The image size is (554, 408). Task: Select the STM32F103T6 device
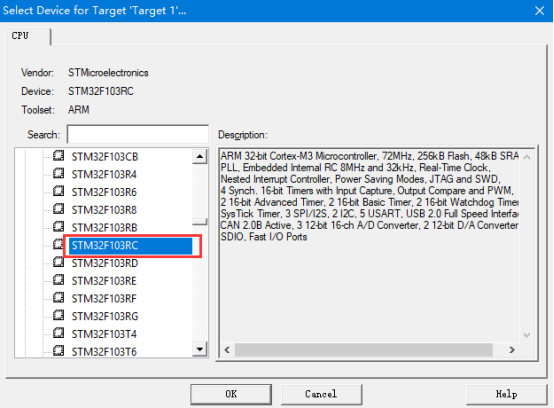pyautogui.click(x=104, y=351)
